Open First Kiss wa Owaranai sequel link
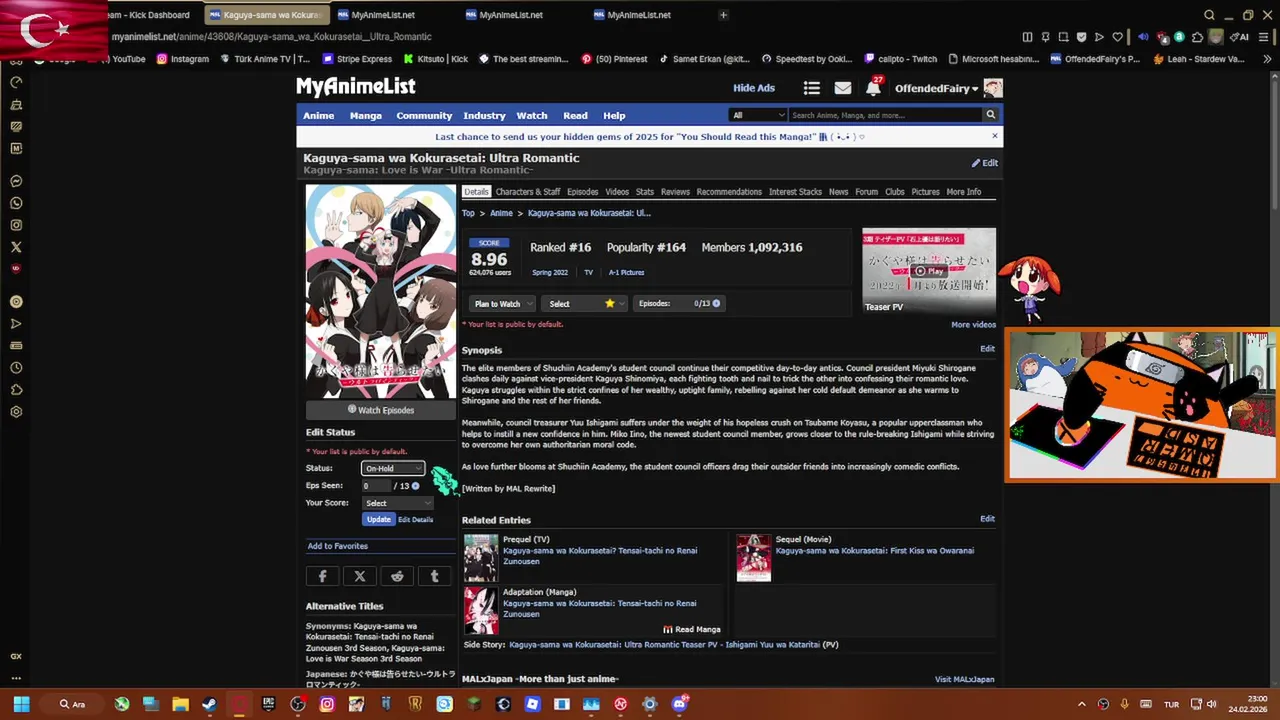This screenshot has height=720, width=1280. tap(875, 551)
